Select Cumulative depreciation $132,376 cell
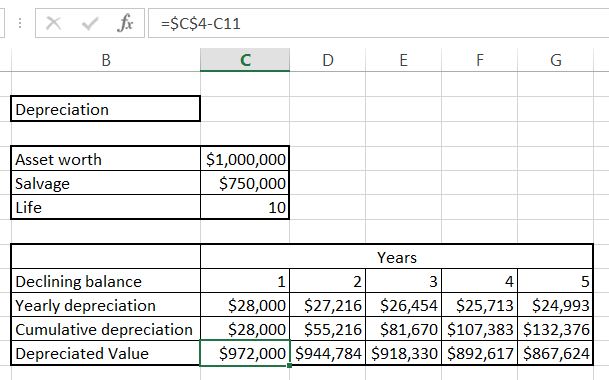Image resolution: width=609 pixels, height=380 pixels. tap(556, 329)
